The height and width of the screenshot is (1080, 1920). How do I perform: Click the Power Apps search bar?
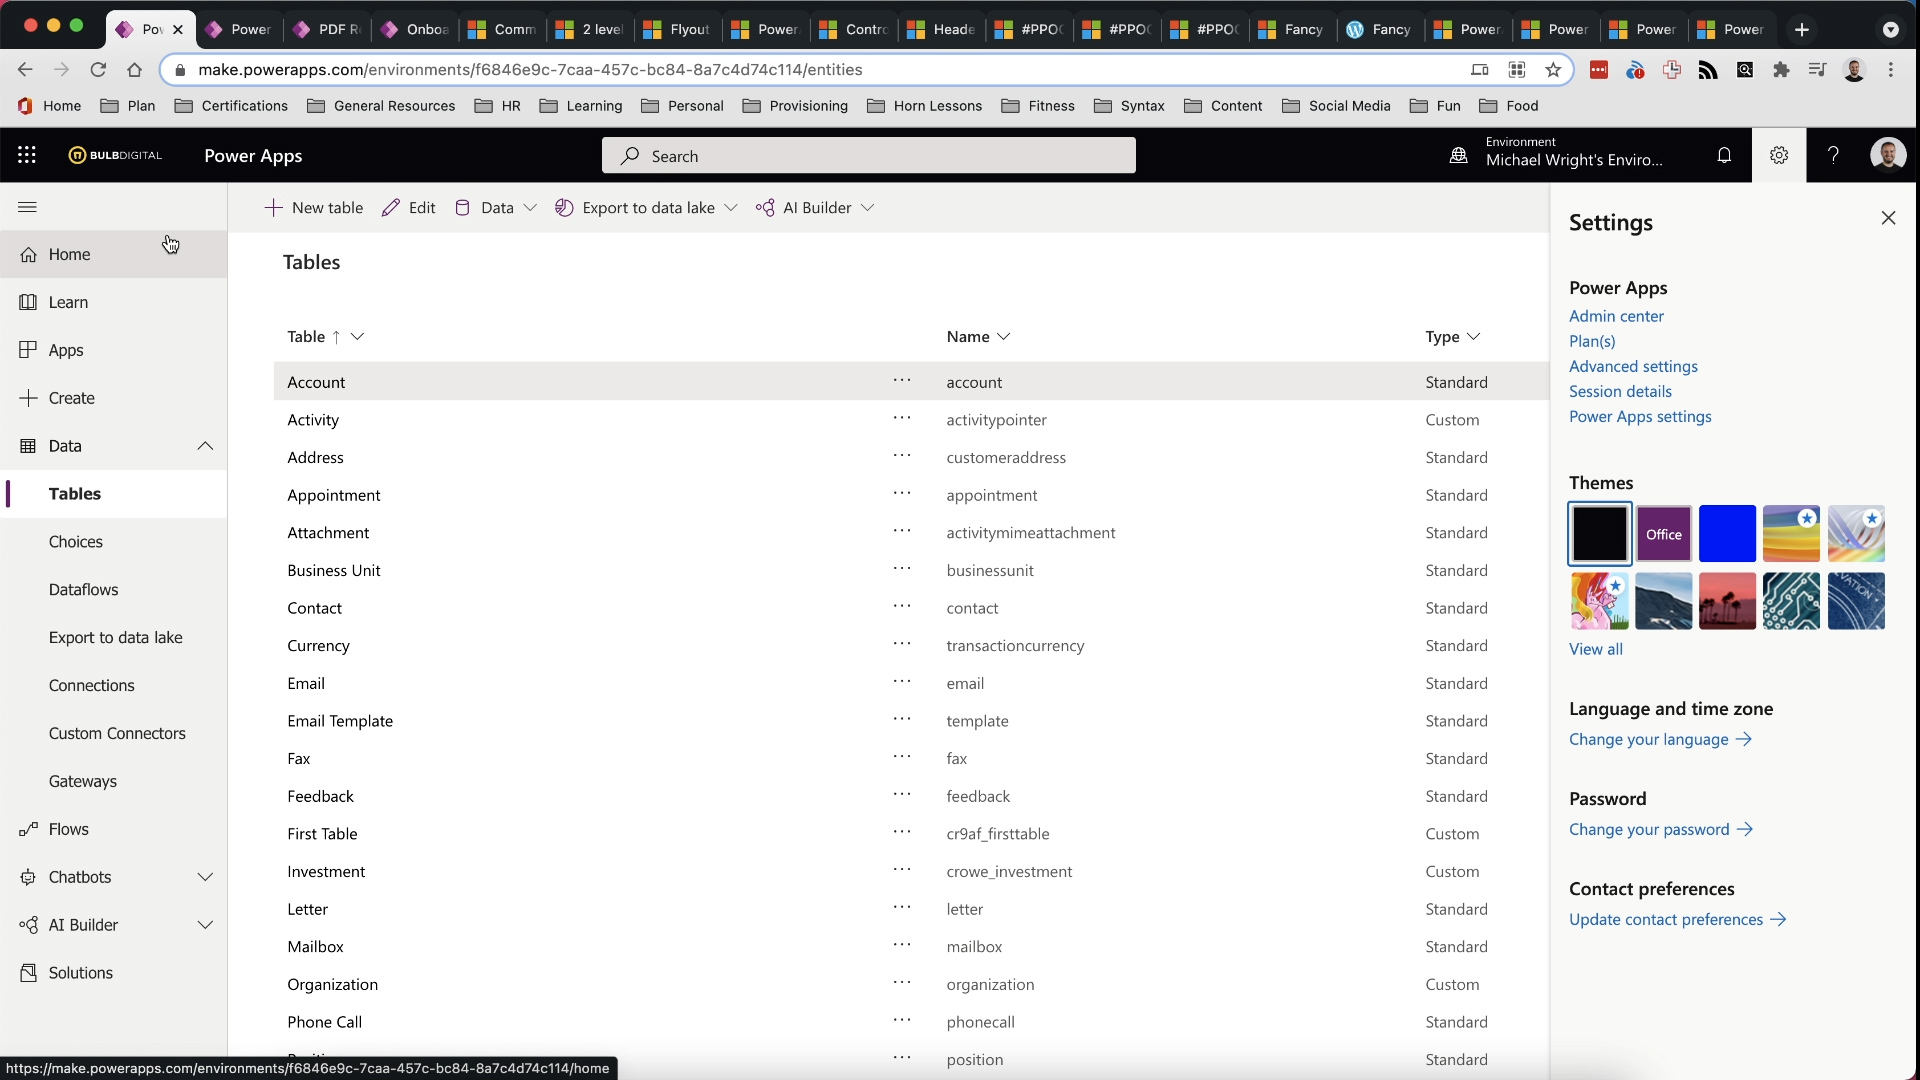pyautogui.click(x=868, y=155)
